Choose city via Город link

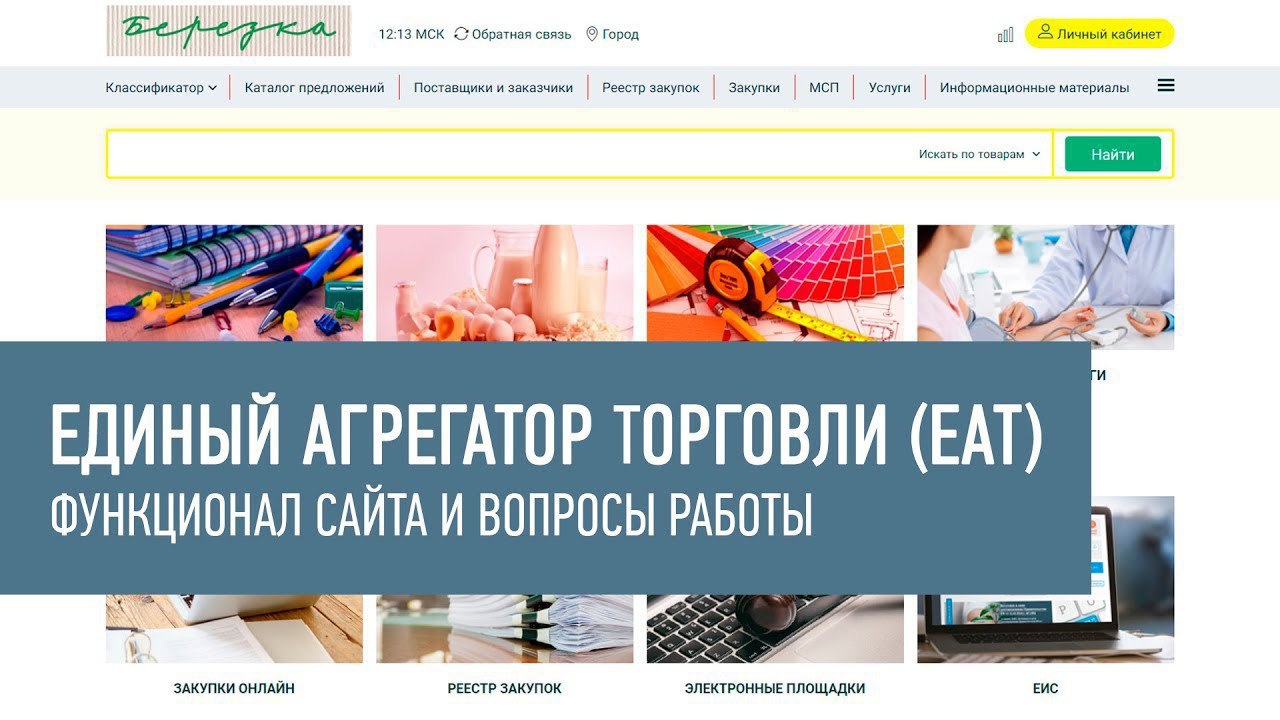[620, 34]
